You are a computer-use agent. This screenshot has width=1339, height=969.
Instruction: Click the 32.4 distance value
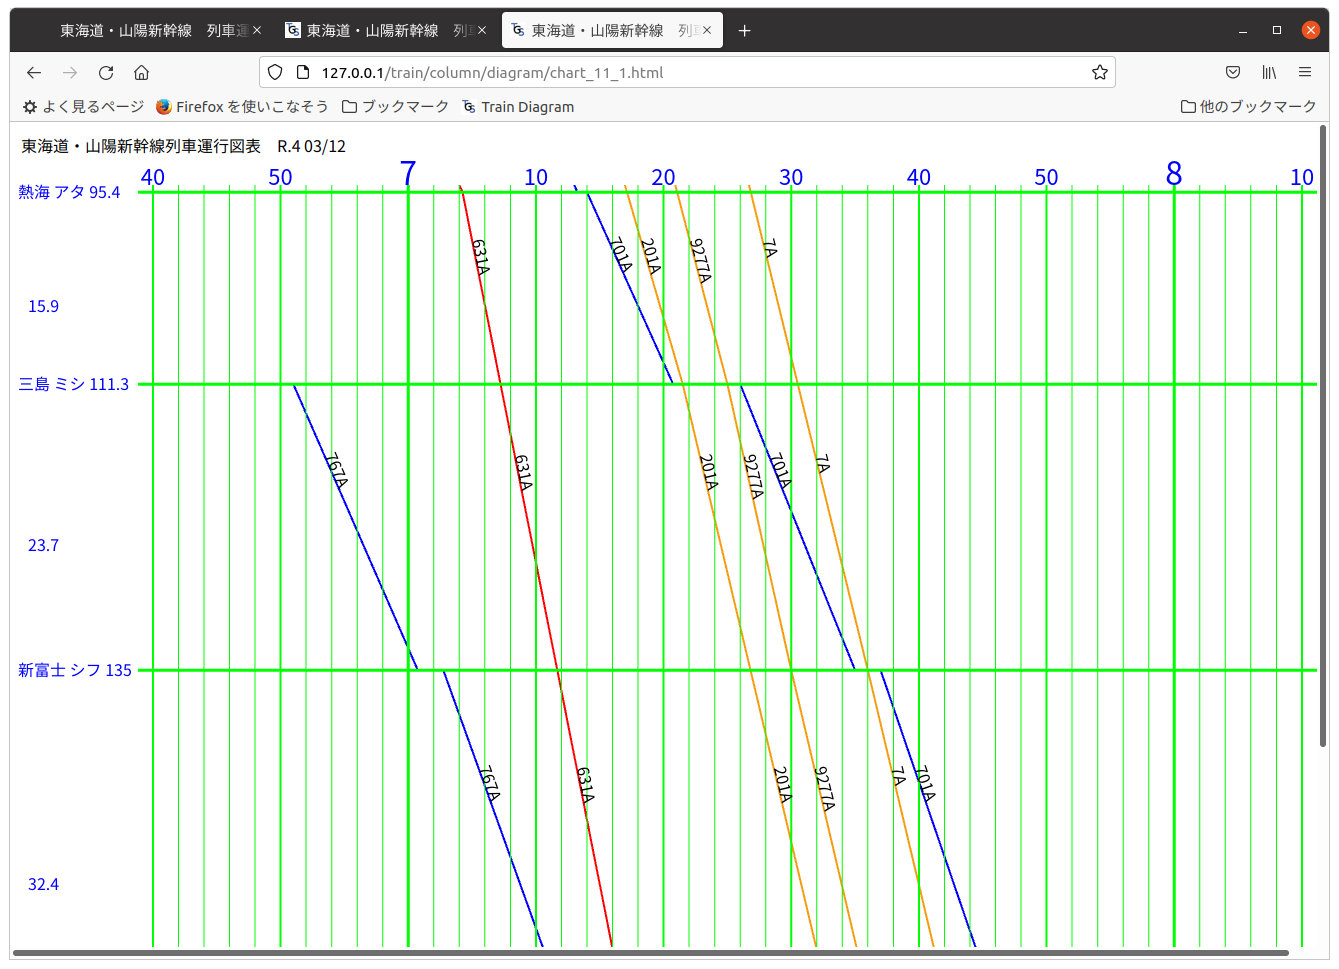tap(43, 884)
